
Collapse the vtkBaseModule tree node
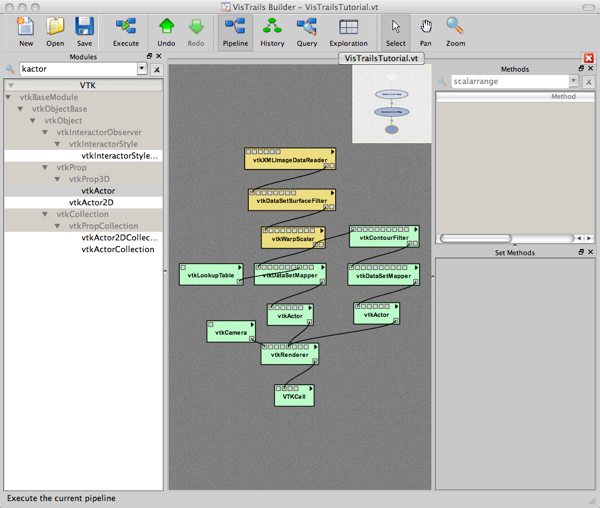coord(8,97)
